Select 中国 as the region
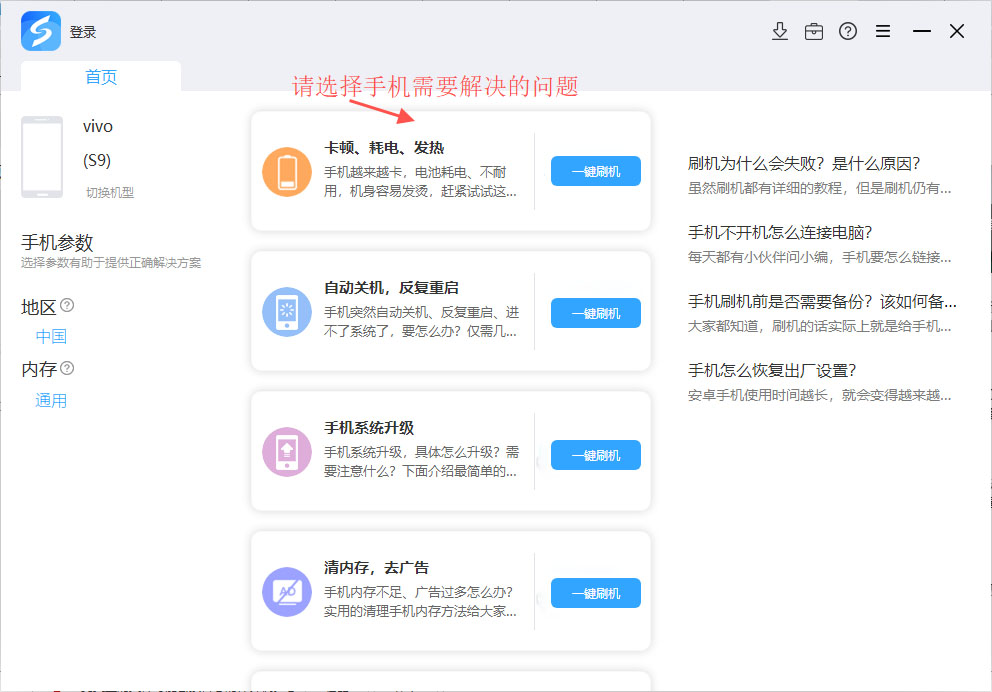Viewport: 992px width, 692px height. point(50,337)
